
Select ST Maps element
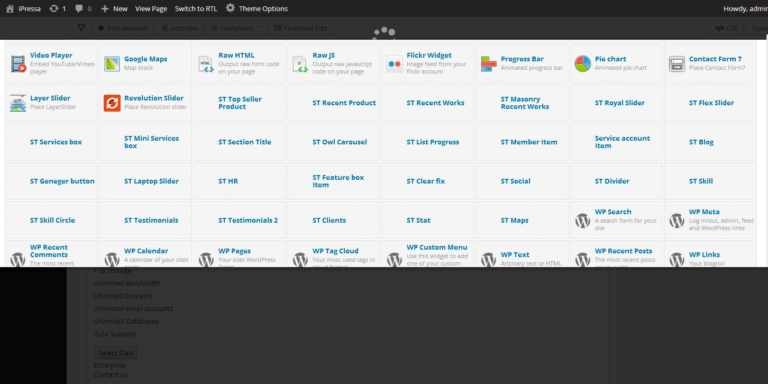coord(522,220)
